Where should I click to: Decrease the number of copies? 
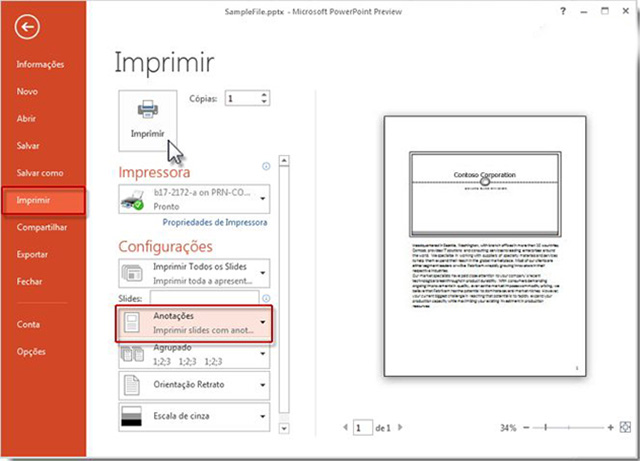click(264, 102)
